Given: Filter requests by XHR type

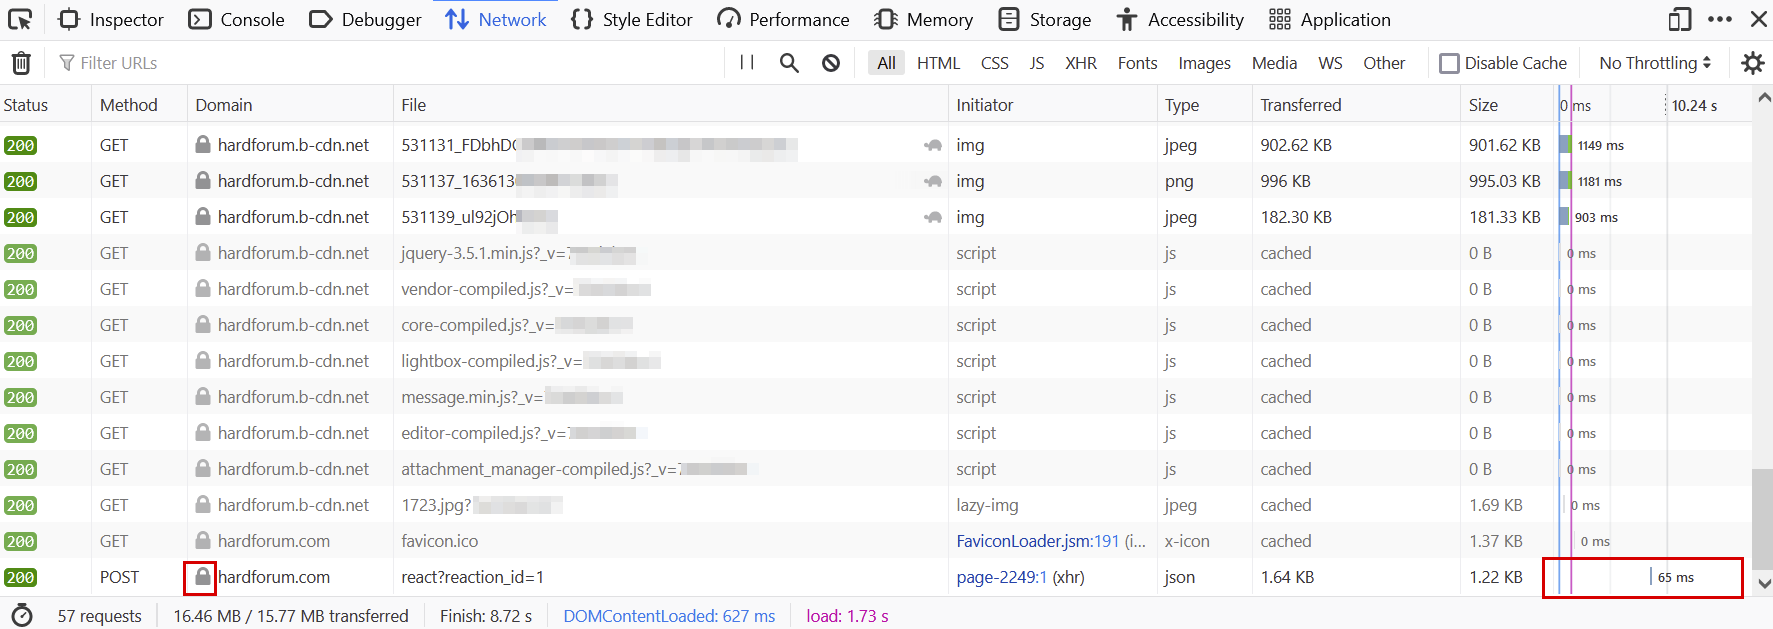Looking at the screenshot, I should [x=1080, y=63].
